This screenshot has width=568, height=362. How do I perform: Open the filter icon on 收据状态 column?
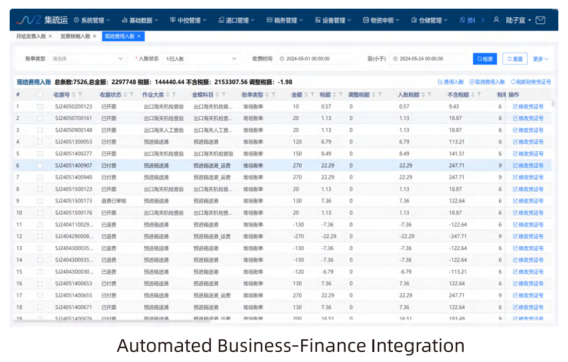(x=131, y=95)
